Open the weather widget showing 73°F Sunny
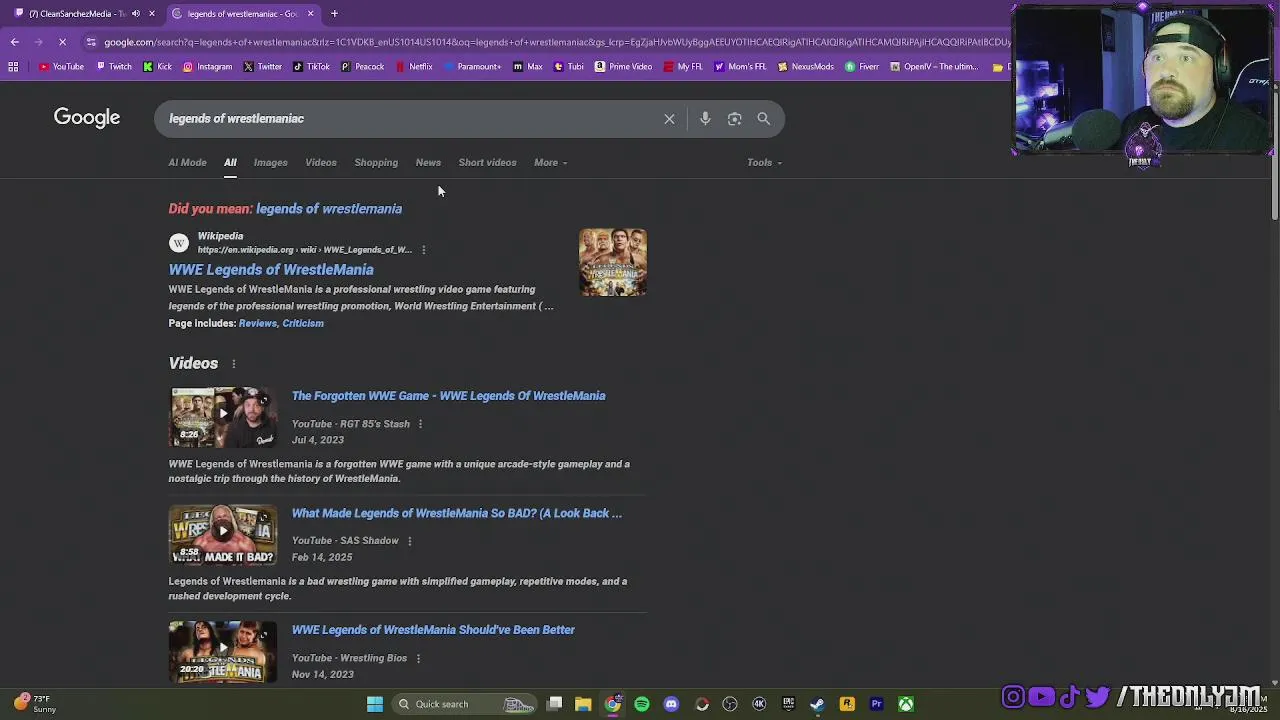 pos(35,704)
